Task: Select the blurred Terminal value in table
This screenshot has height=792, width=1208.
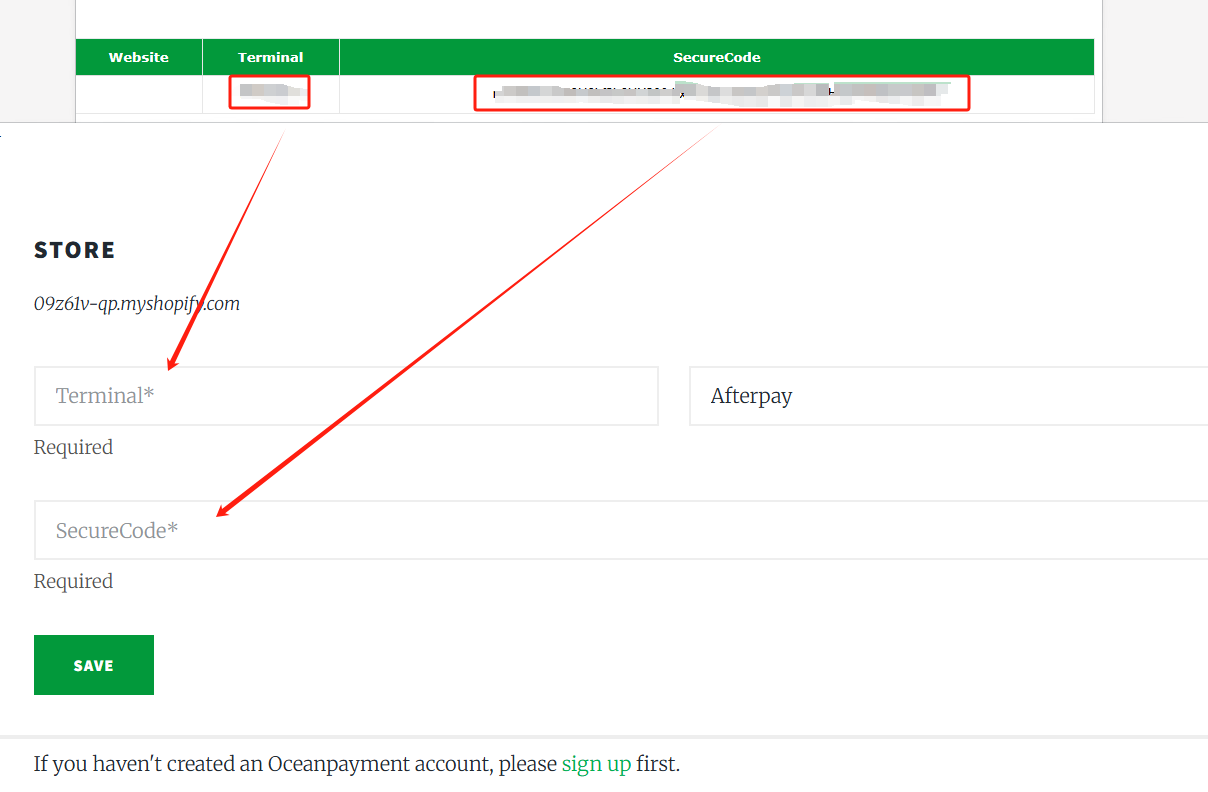Action: pos(269,92)
